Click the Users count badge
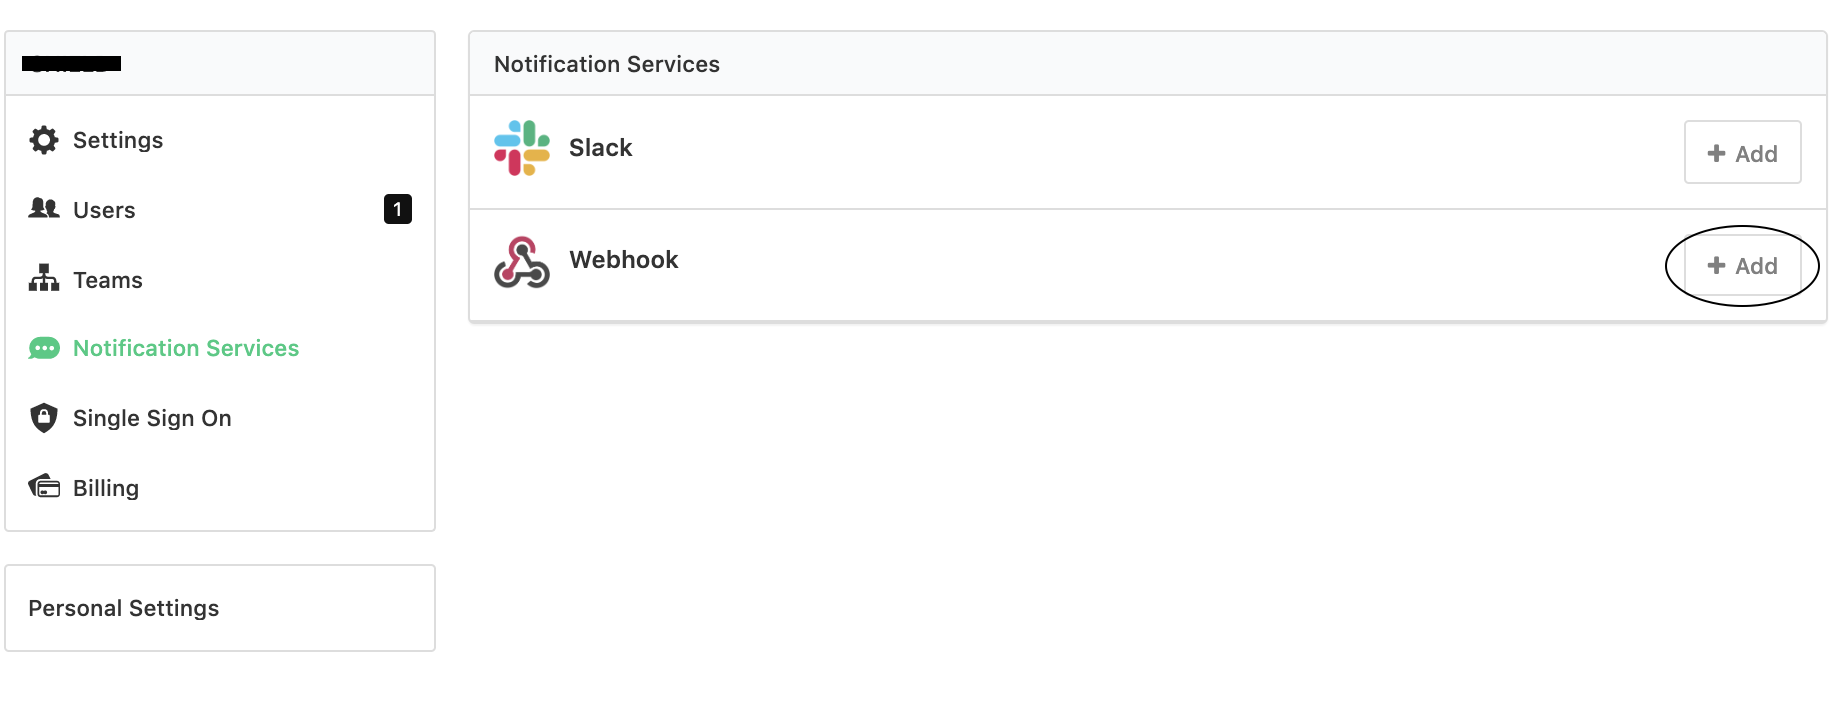Viewport: 1832px width, 708px height. [398, 209]
